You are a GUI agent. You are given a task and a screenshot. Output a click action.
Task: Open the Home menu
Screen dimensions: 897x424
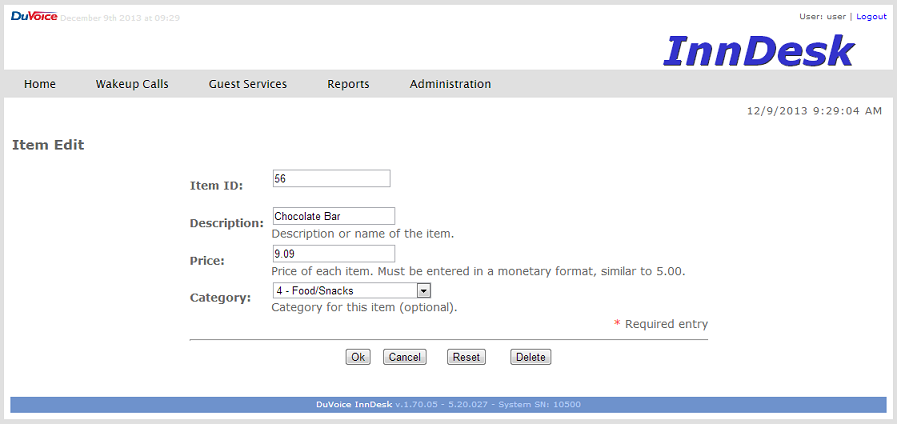click(40, 84)
